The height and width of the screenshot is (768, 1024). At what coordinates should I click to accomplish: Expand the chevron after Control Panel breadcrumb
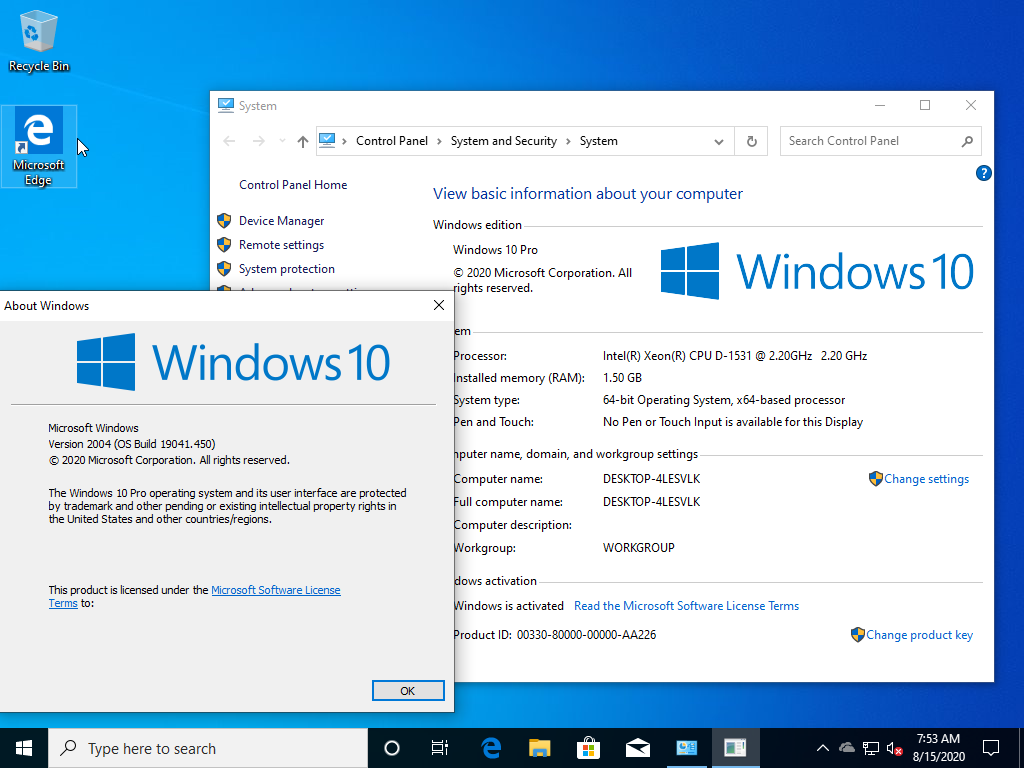(439, 141)
